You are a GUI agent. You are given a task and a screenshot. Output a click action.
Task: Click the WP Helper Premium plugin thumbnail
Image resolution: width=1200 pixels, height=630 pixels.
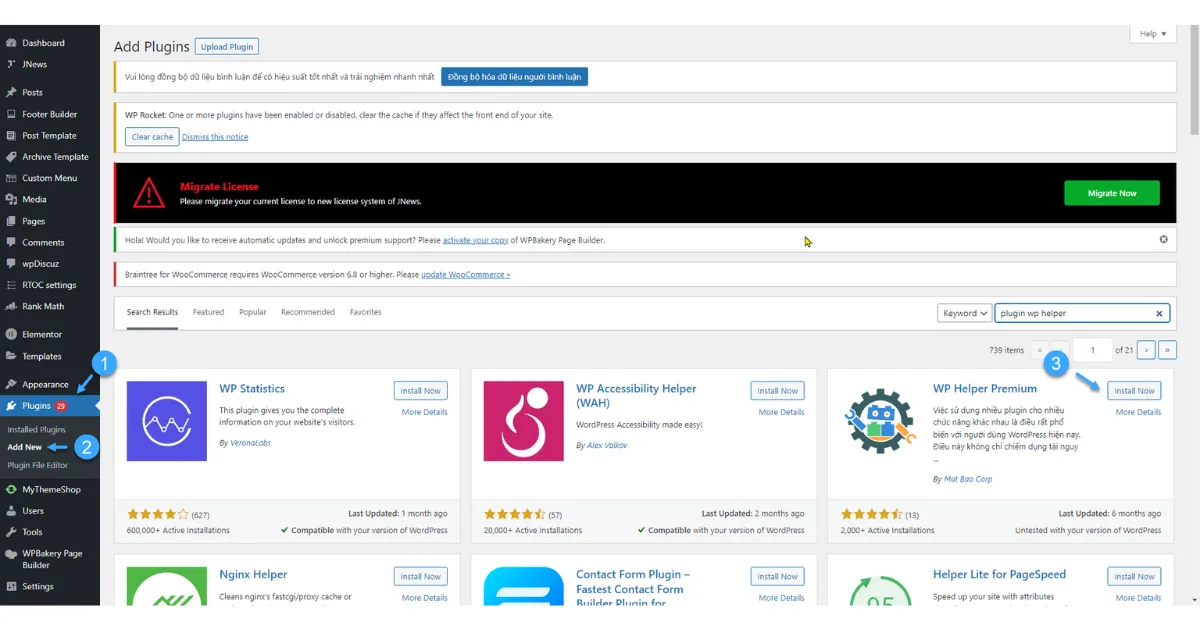[881, 421]
